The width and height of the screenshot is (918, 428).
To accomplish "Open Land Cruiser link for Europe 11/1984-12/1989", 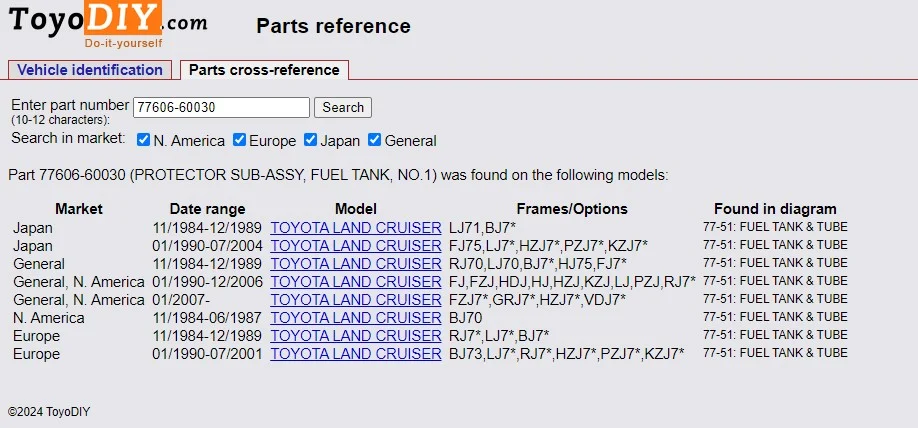I will [x=355, y=336].
